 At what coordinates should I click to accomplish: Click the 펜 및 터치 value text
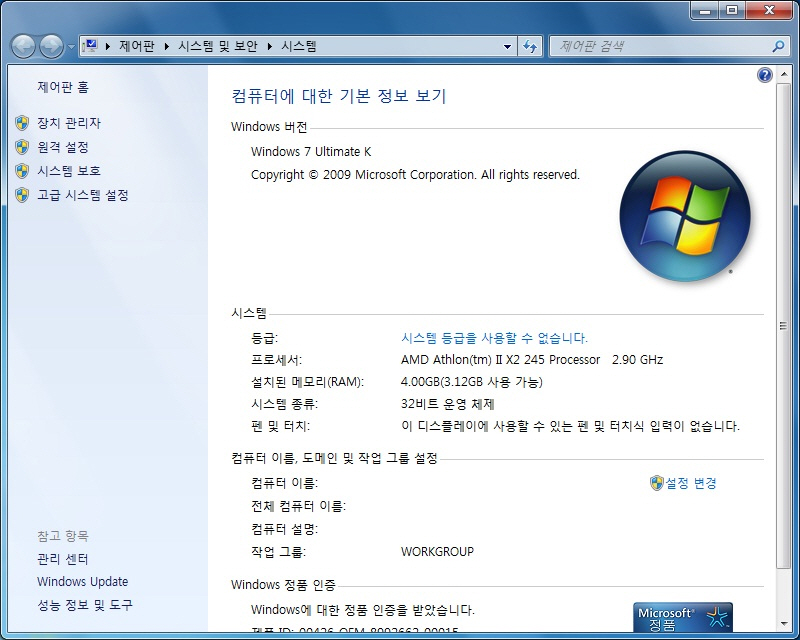coord(570,426)
